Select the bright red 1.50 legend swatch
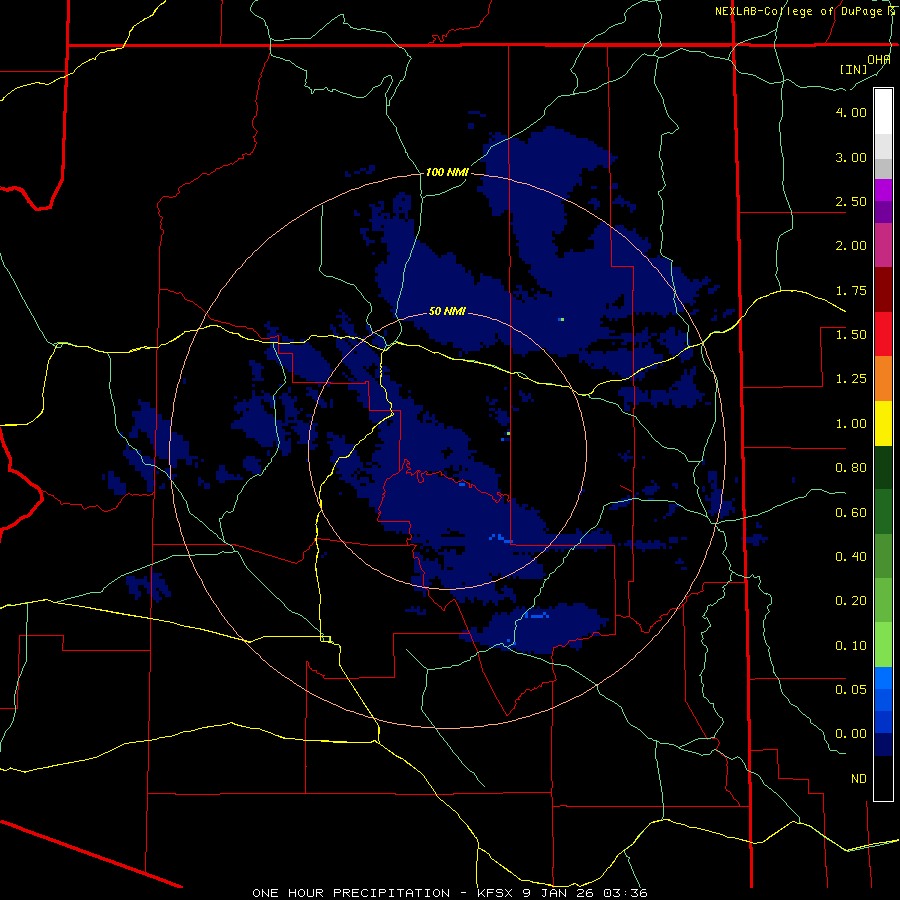900x900 pixels. click(883, 334)
